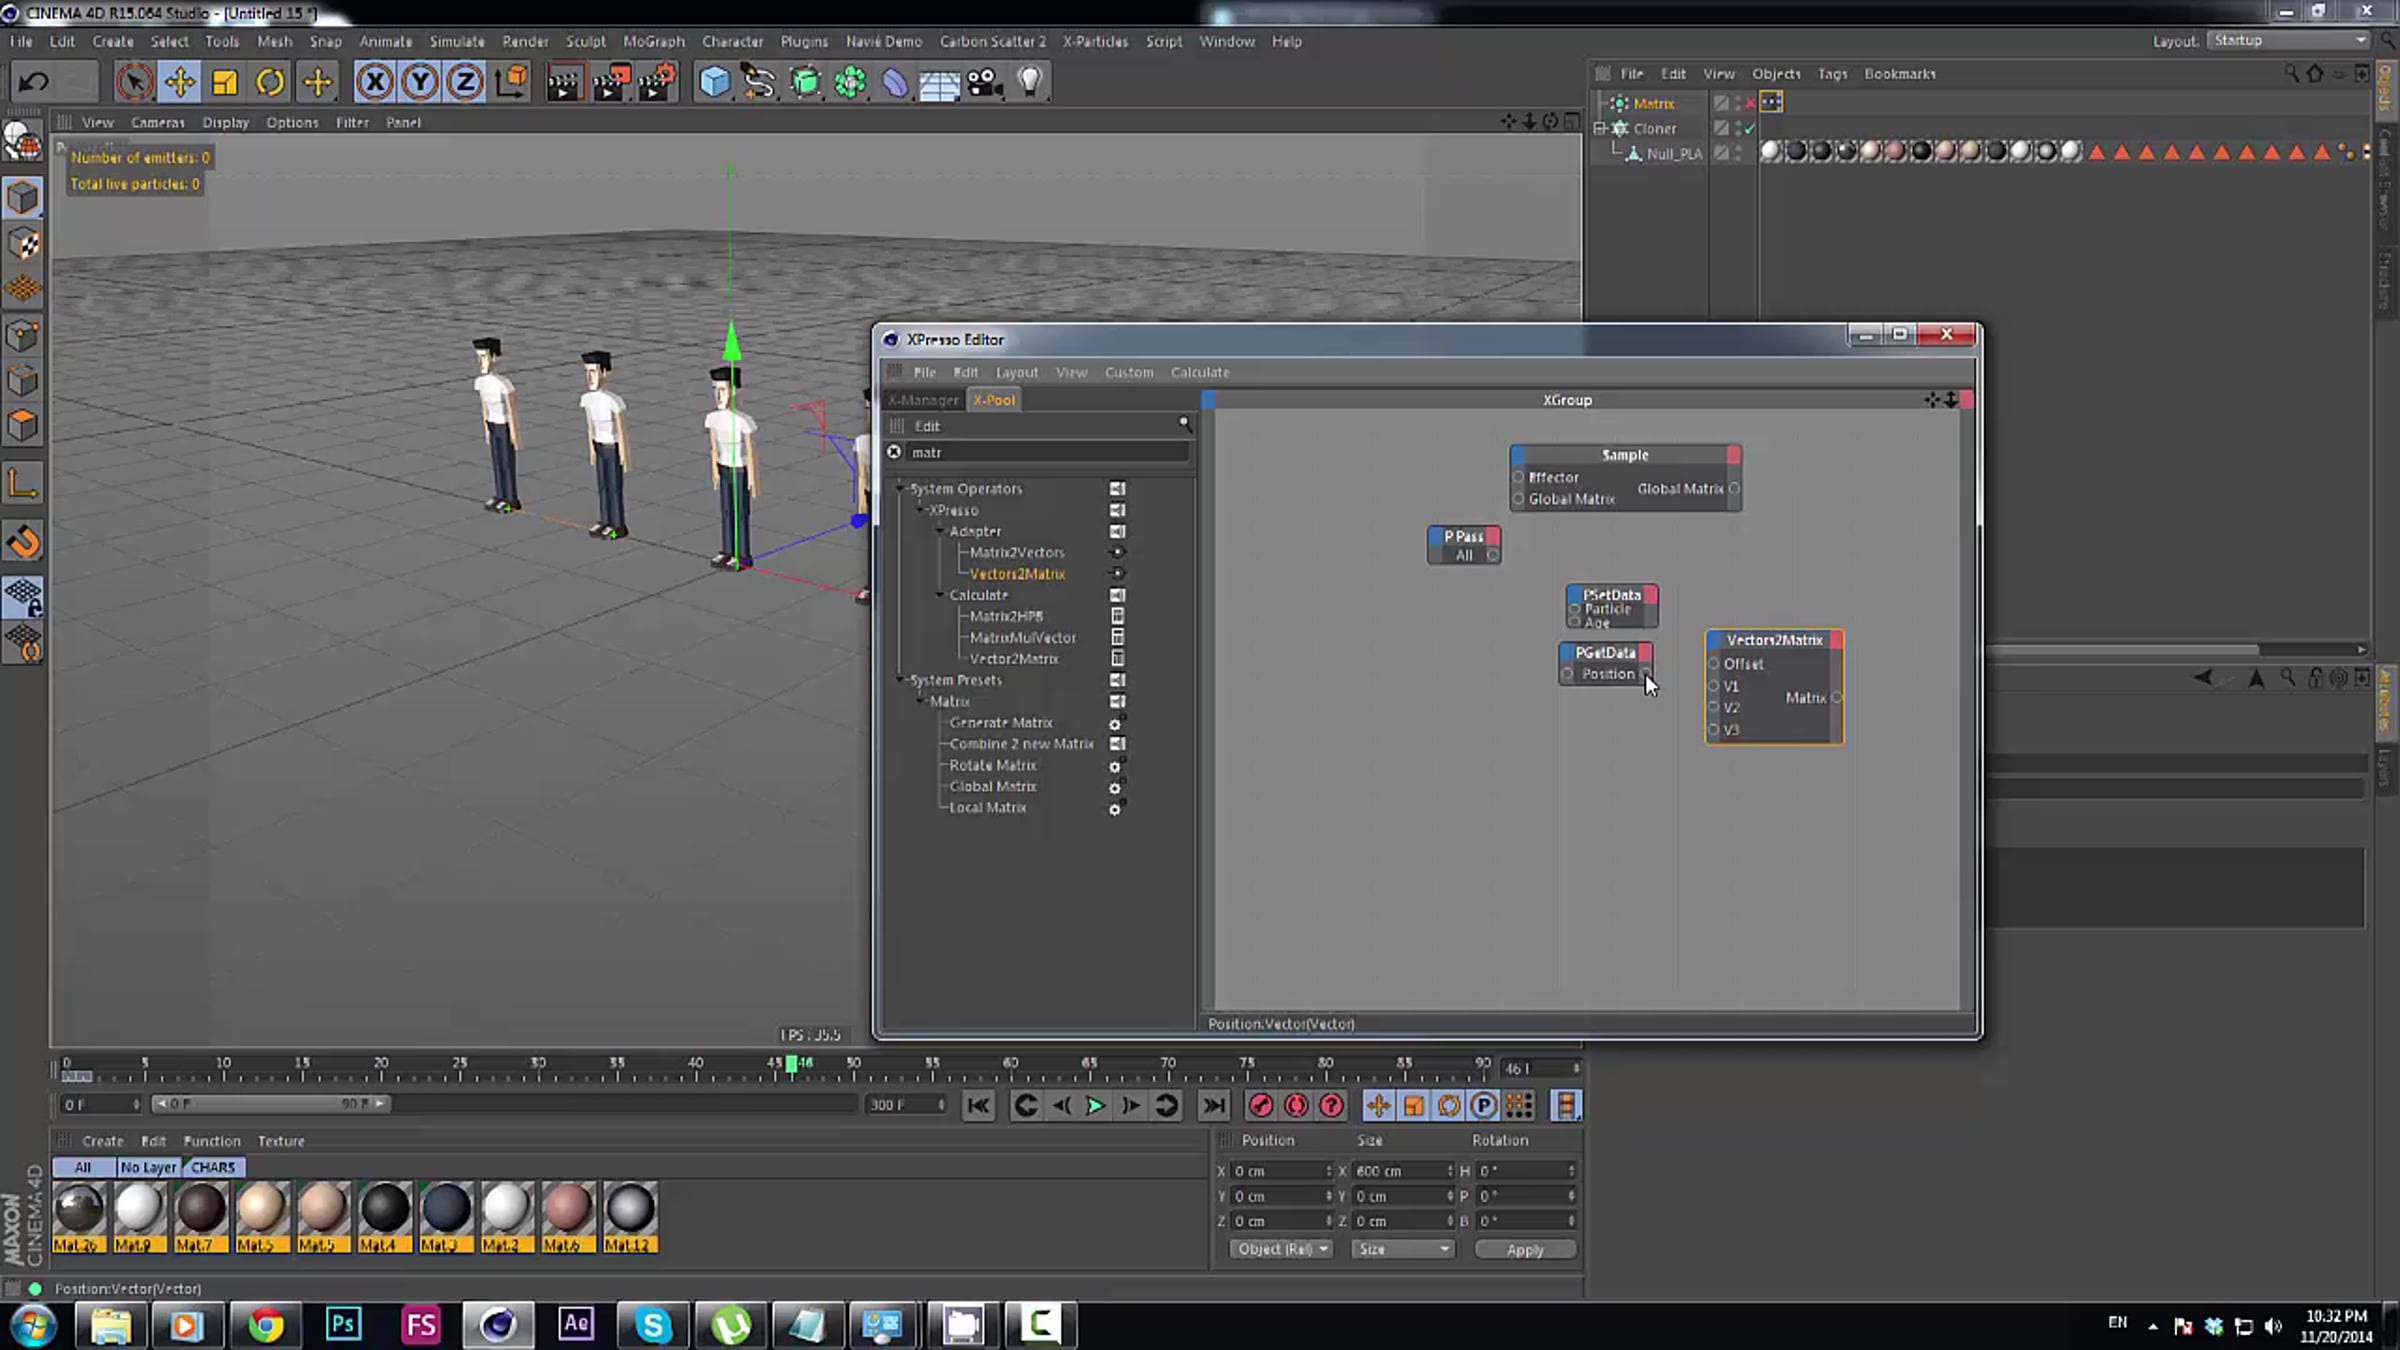
Task: Select the Mat.9 white material swatch
Action: click(138, 1216)
